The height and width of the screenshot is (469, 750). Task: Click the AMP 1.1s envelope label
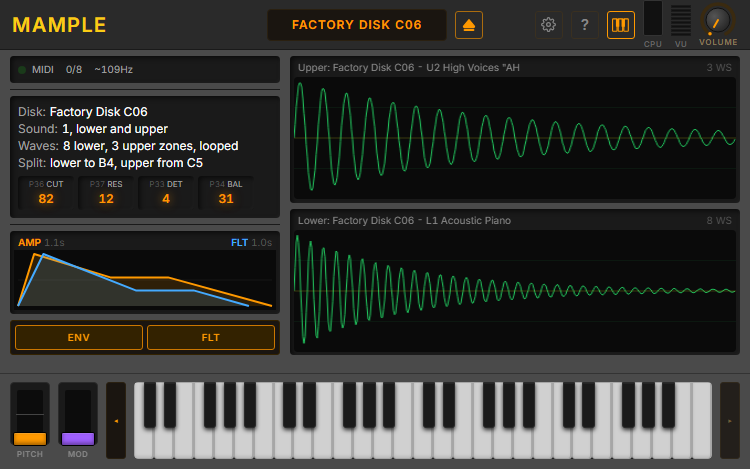pos(41,242)
